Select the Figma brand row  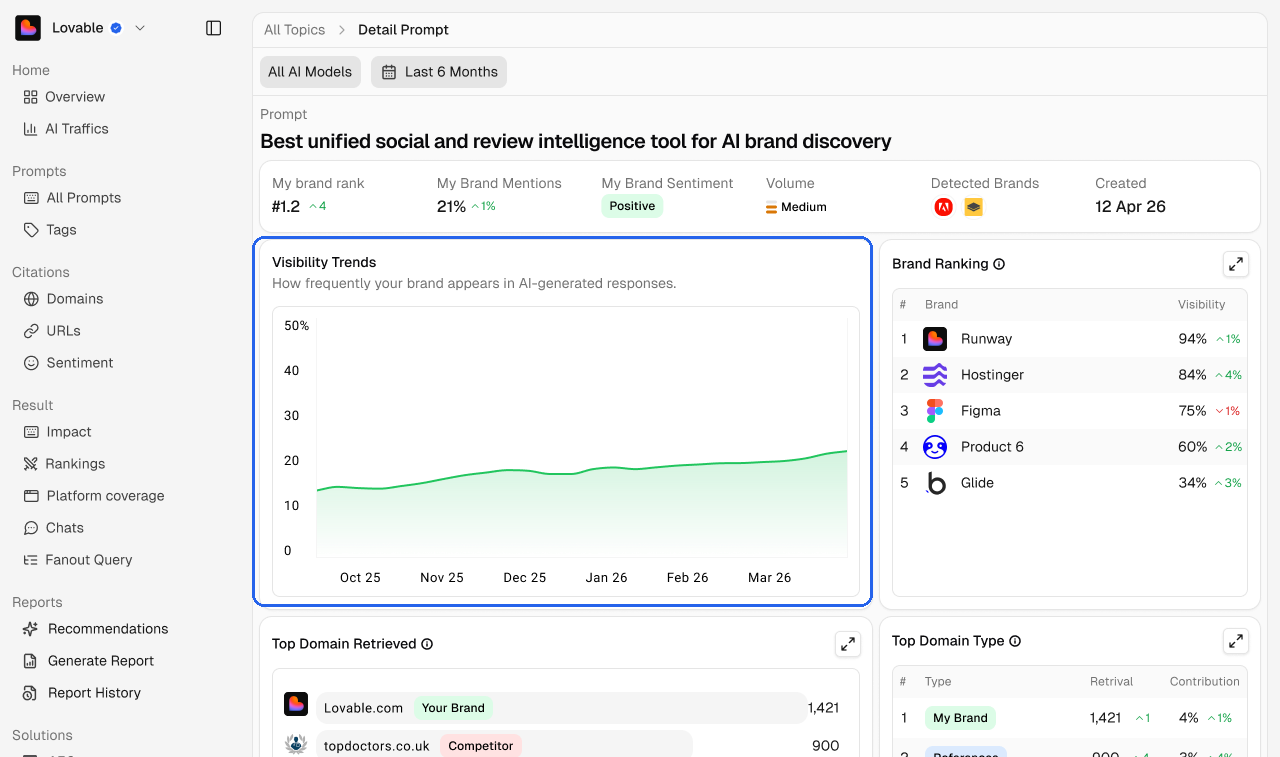(1070, 411)
